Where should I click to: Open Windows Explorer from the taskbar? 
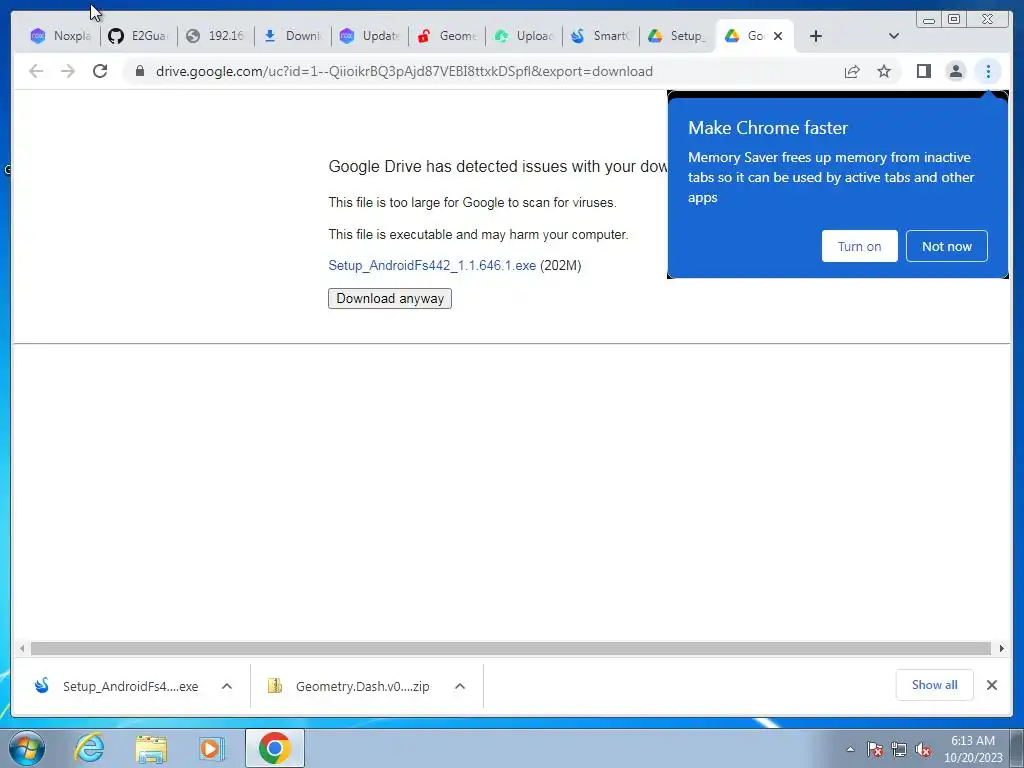point(151,748)
